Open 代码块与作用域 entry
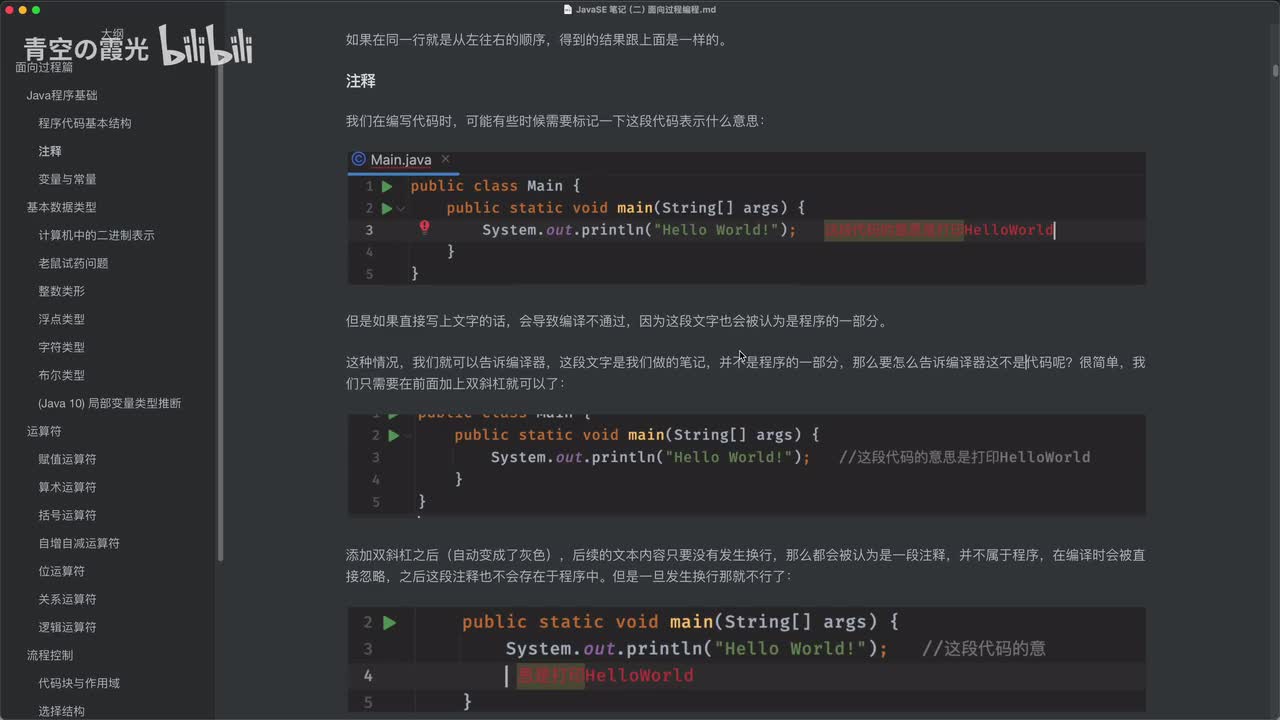This screenshot has height=720, width=1280. (x=79, y=683)
